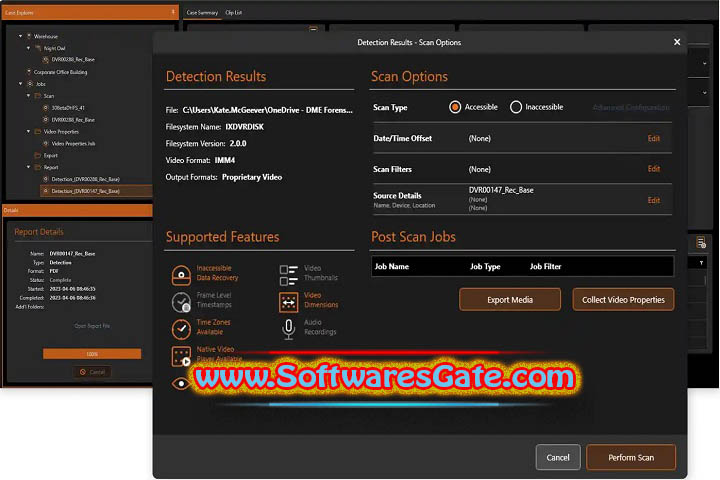The width and height of the screenshot is (720, 480).
Task: Click the filter arrow below the list icon
Action: pos(701,263)
